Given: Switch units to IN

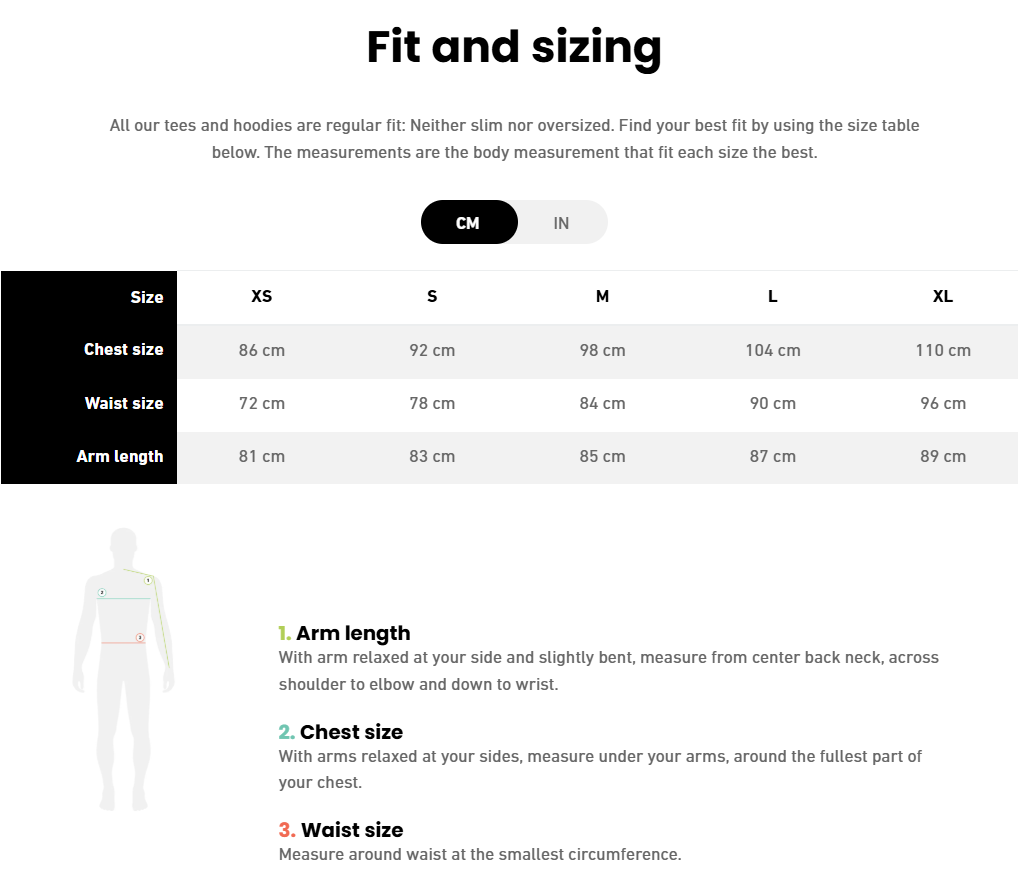Looking at the screenshot, I should click(562, 223).
